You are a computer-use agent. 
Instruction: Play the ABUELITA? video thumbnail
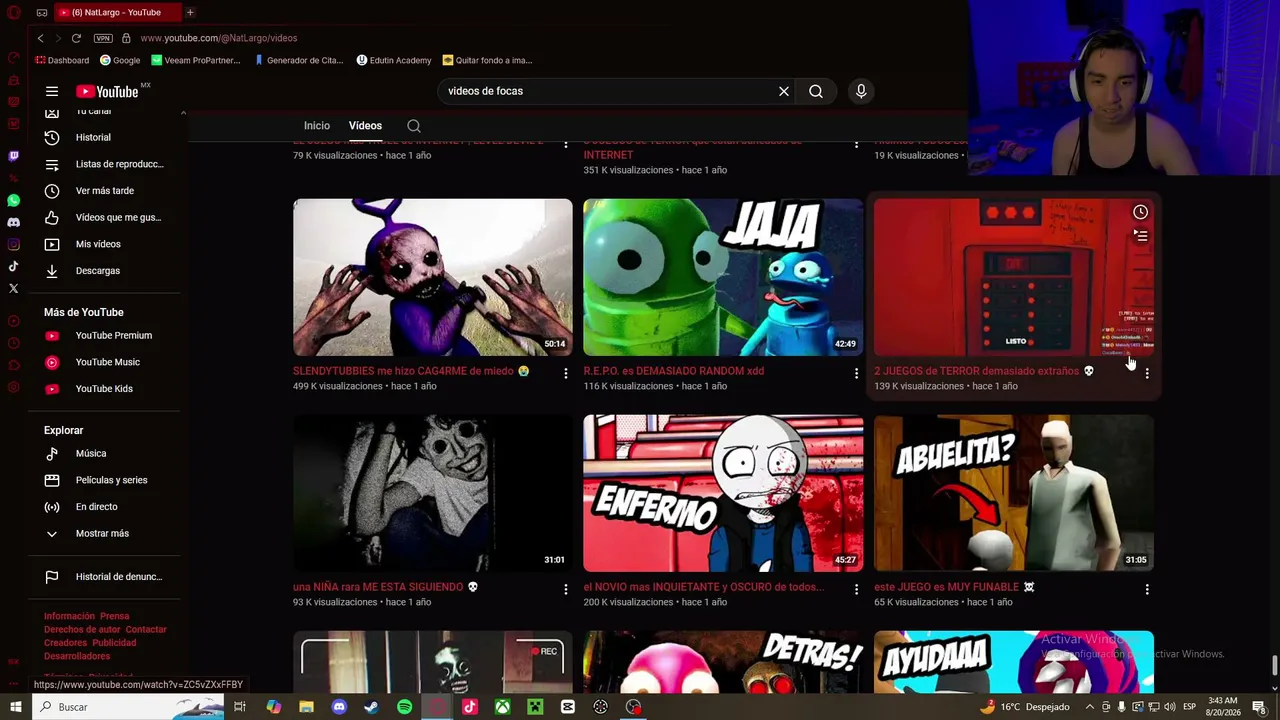pyautogui.click(x=1014, y=493)
